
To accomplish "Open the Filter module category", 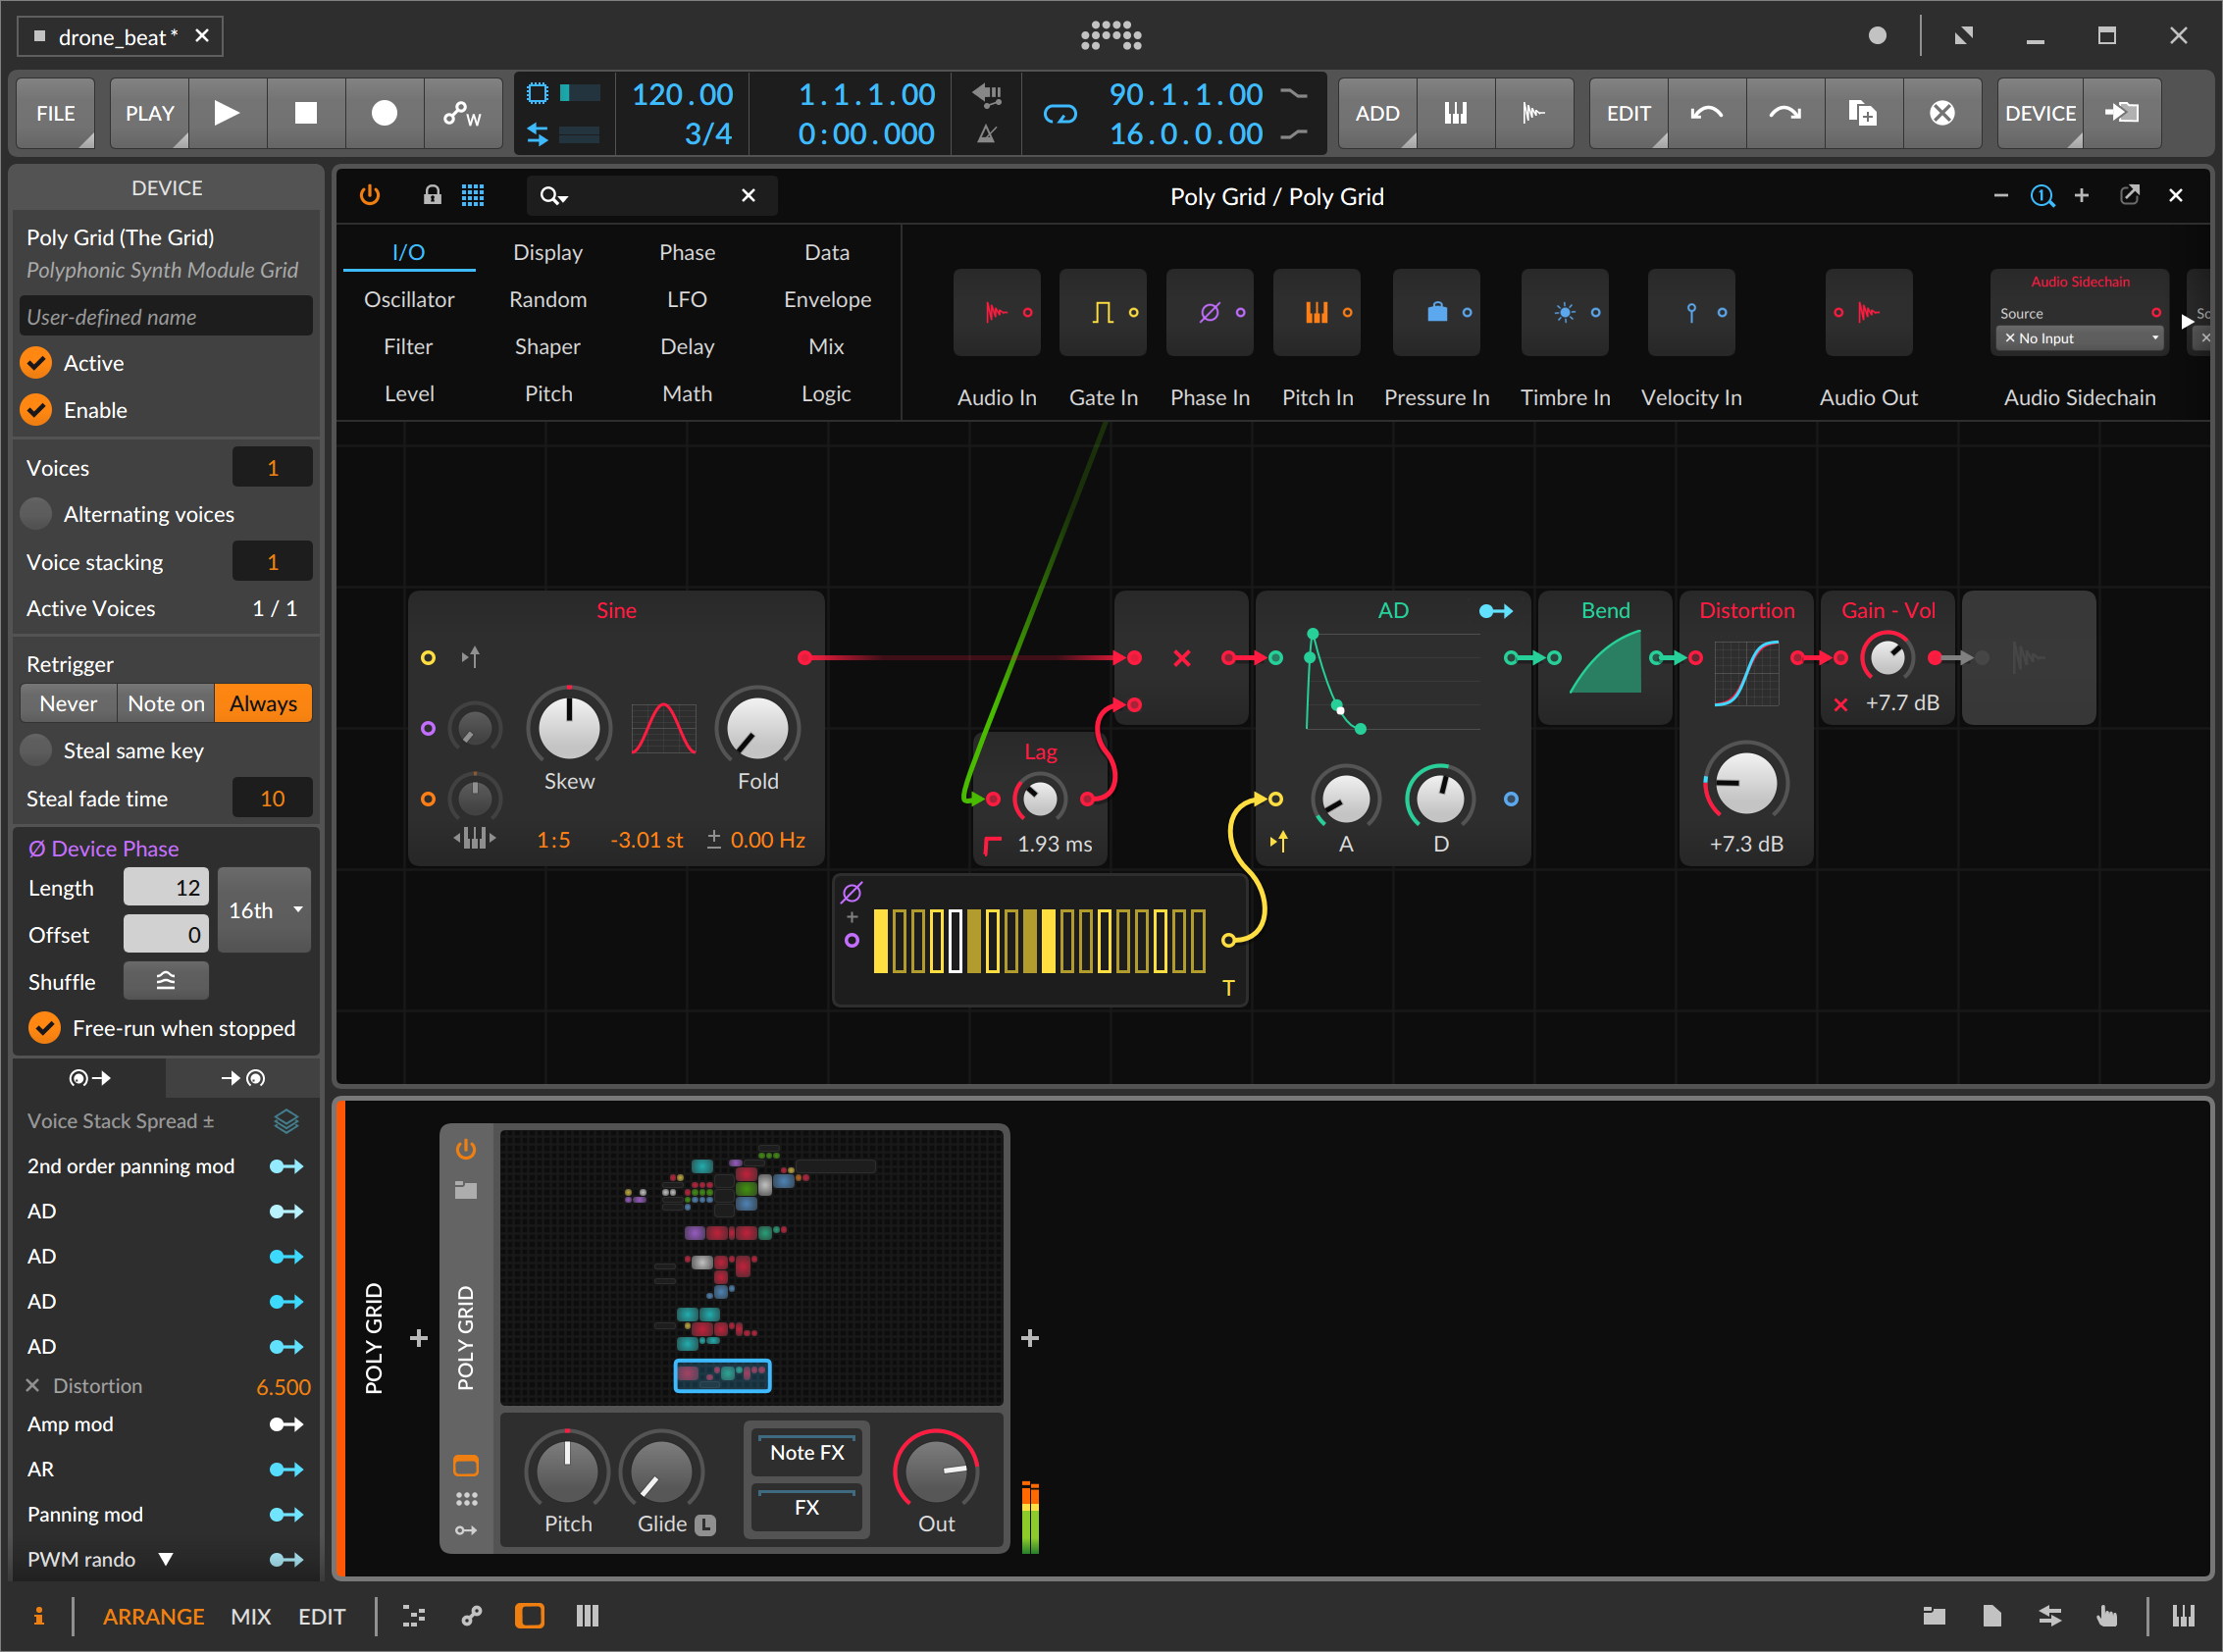I will pyautogui.click(x=408, y=346).
